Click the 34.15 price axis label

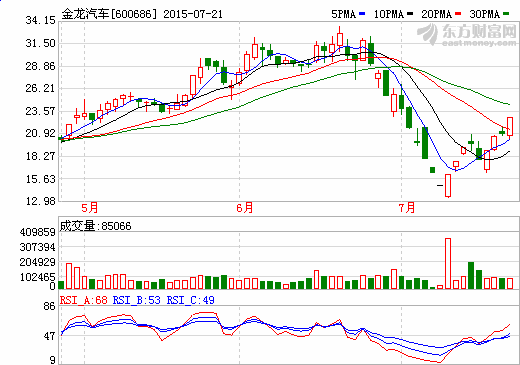pyautogui.click(x=41, y=20)
